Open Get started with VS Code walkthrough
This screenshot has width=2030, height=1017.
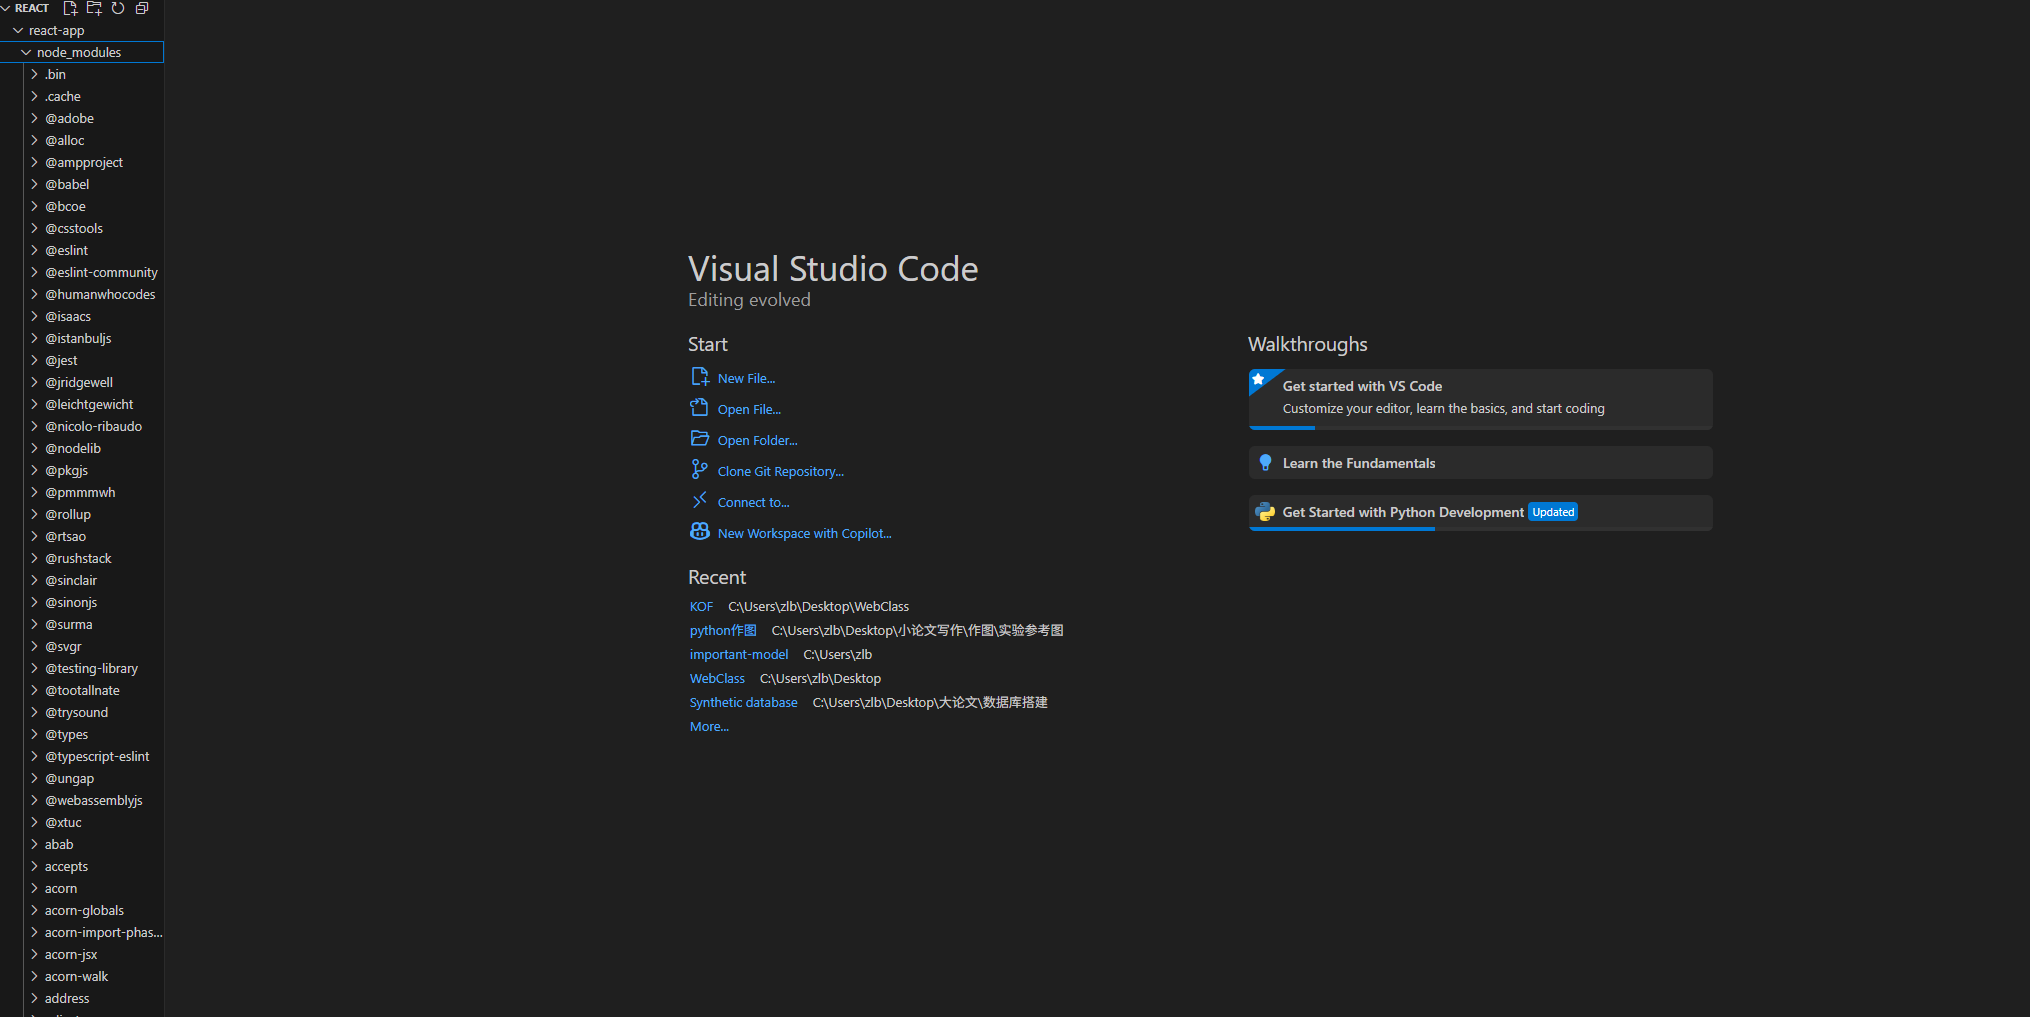[x=1480, y=398]
